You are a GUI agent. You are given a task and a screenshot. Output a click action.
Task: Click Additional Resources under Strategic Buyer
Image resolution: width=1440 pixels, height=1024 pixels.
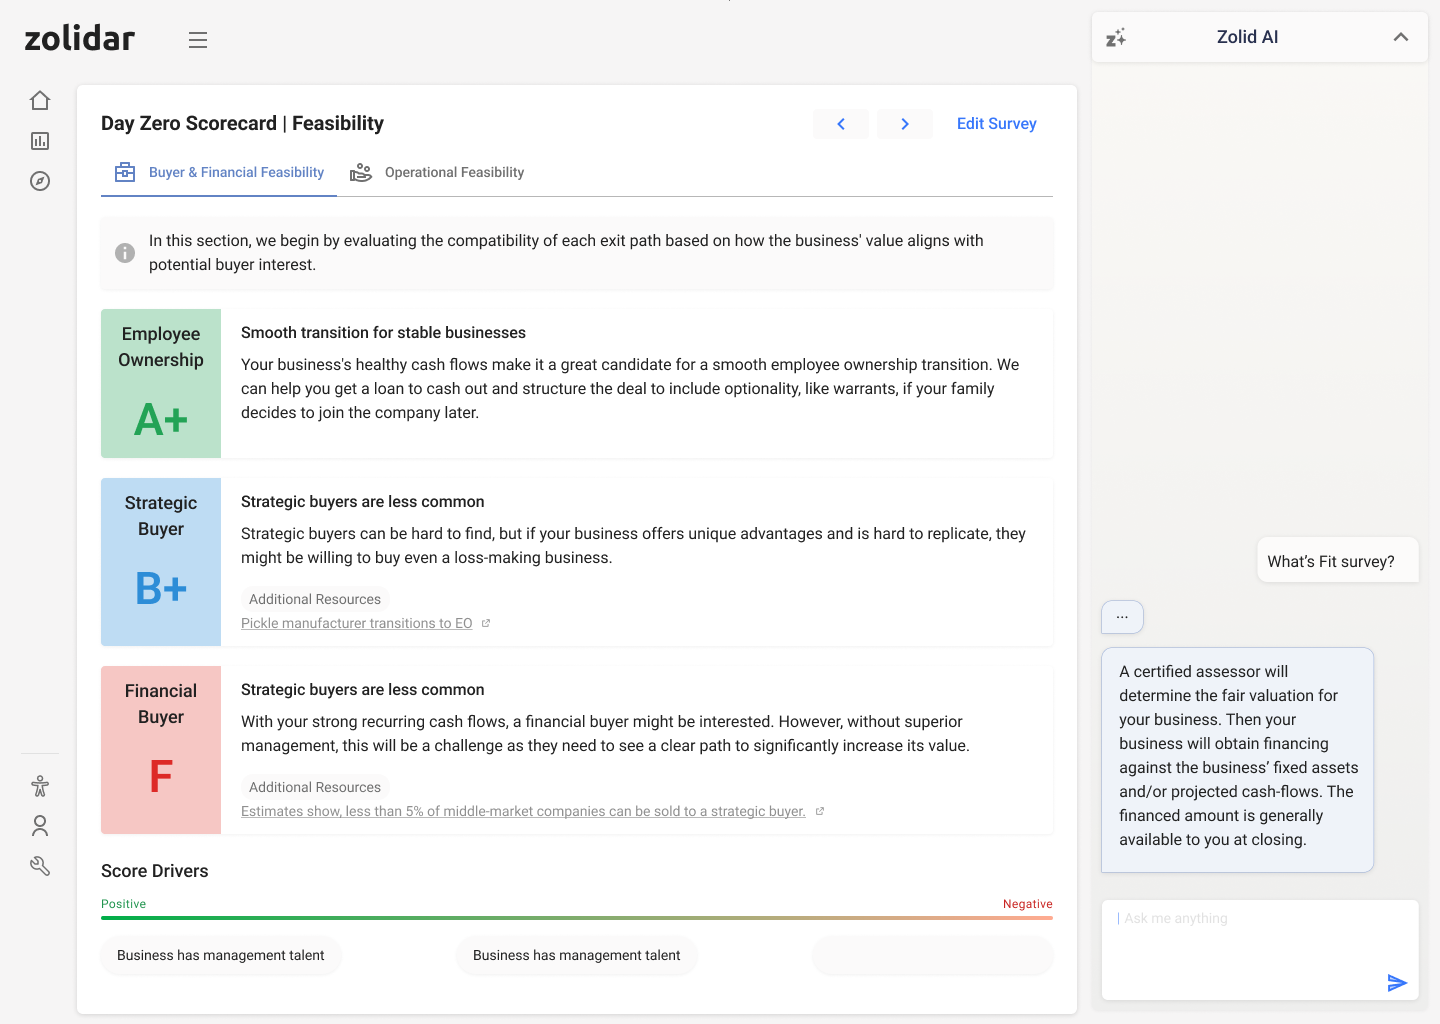tap(315, 599)
